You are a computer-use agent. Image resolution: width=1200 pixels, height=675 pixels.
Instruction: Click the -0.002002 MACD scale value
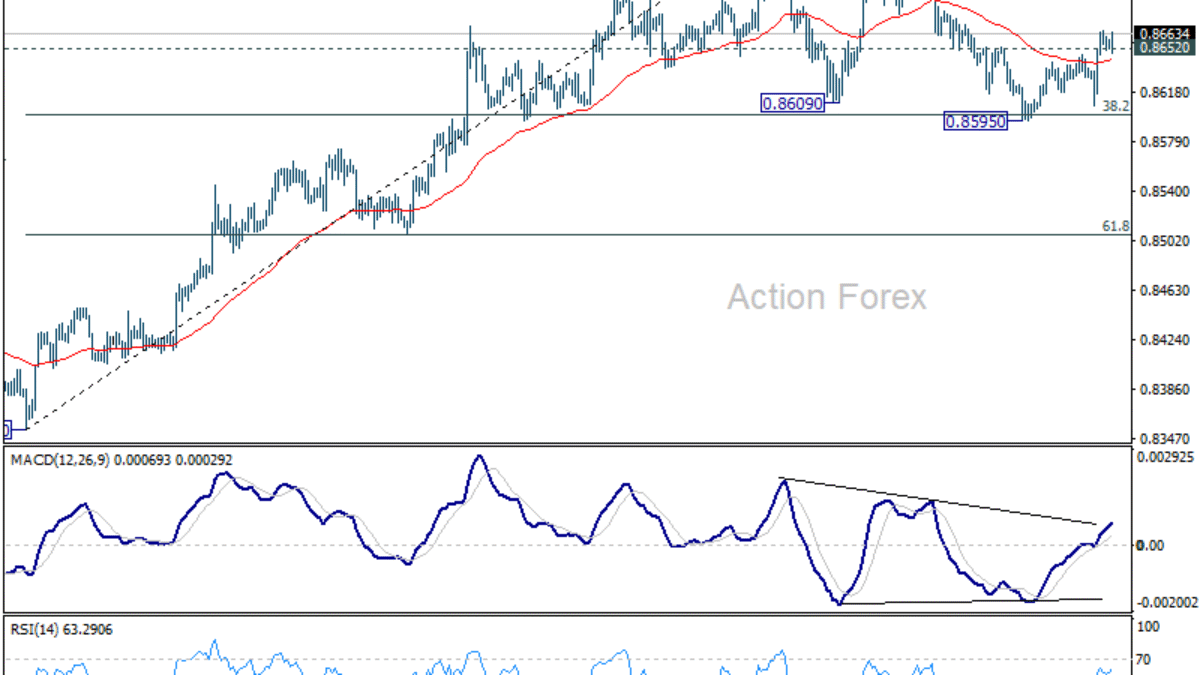(1166, 602)
